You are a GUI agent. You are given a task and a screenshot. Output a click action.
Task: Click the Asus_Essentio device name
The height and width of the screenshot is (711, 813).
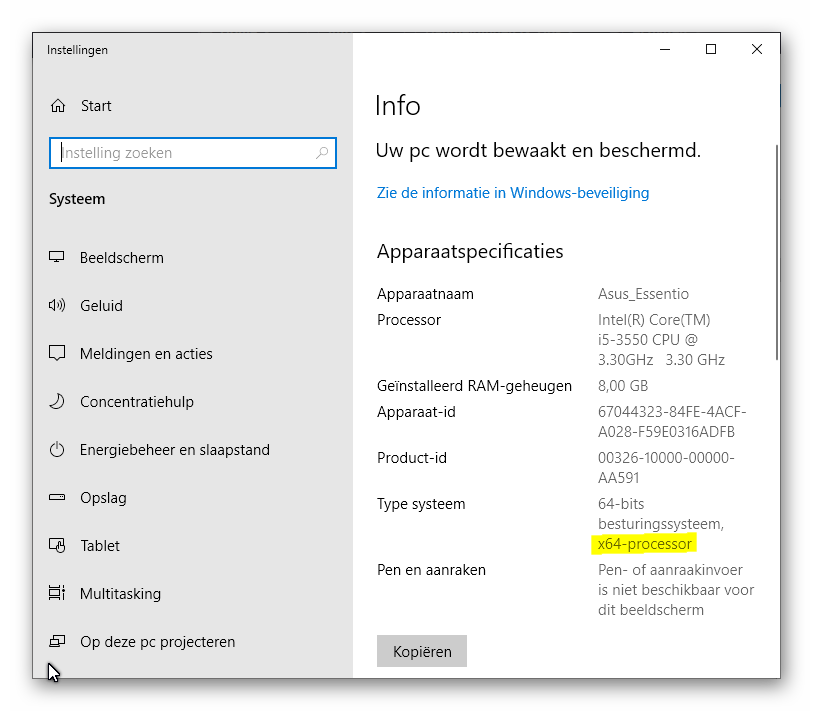643,294
